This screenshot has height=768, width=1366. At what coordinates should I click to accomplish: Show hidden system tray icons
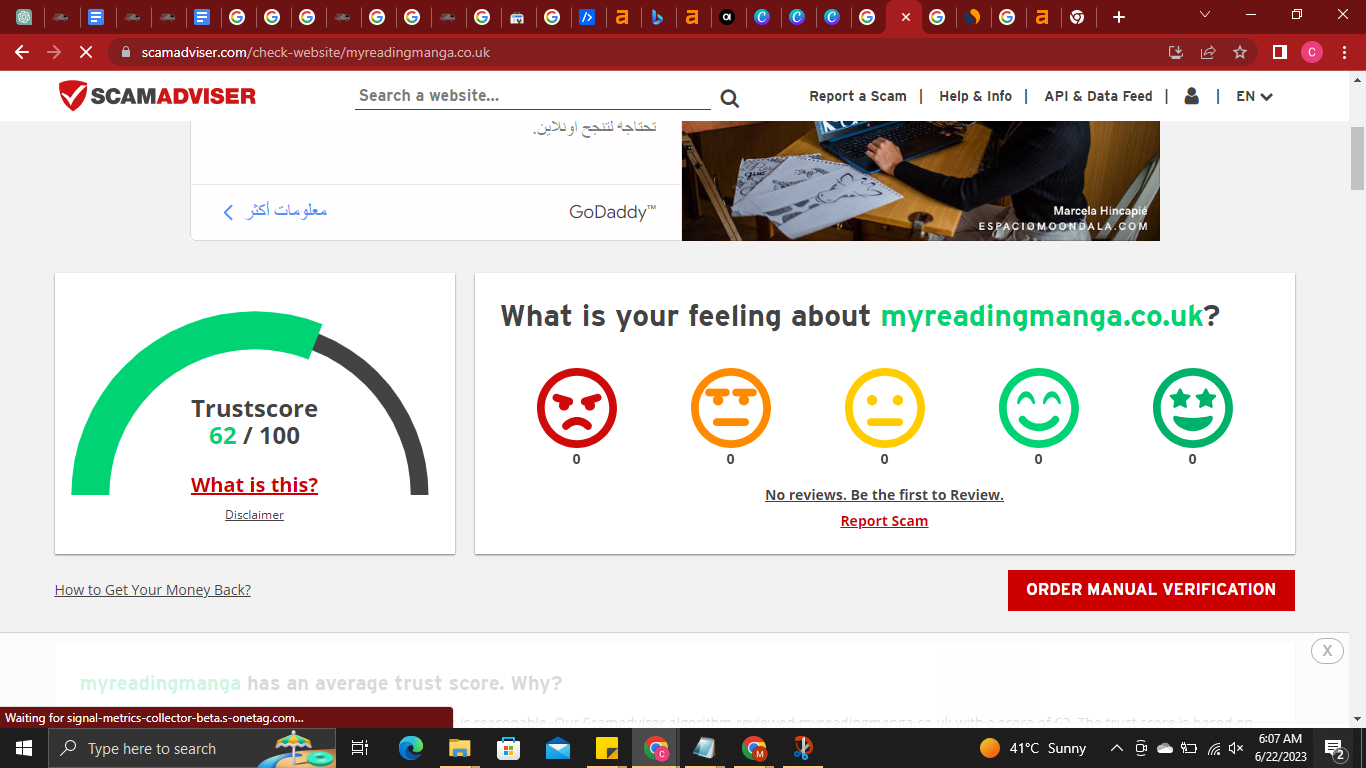point(1117,748)
